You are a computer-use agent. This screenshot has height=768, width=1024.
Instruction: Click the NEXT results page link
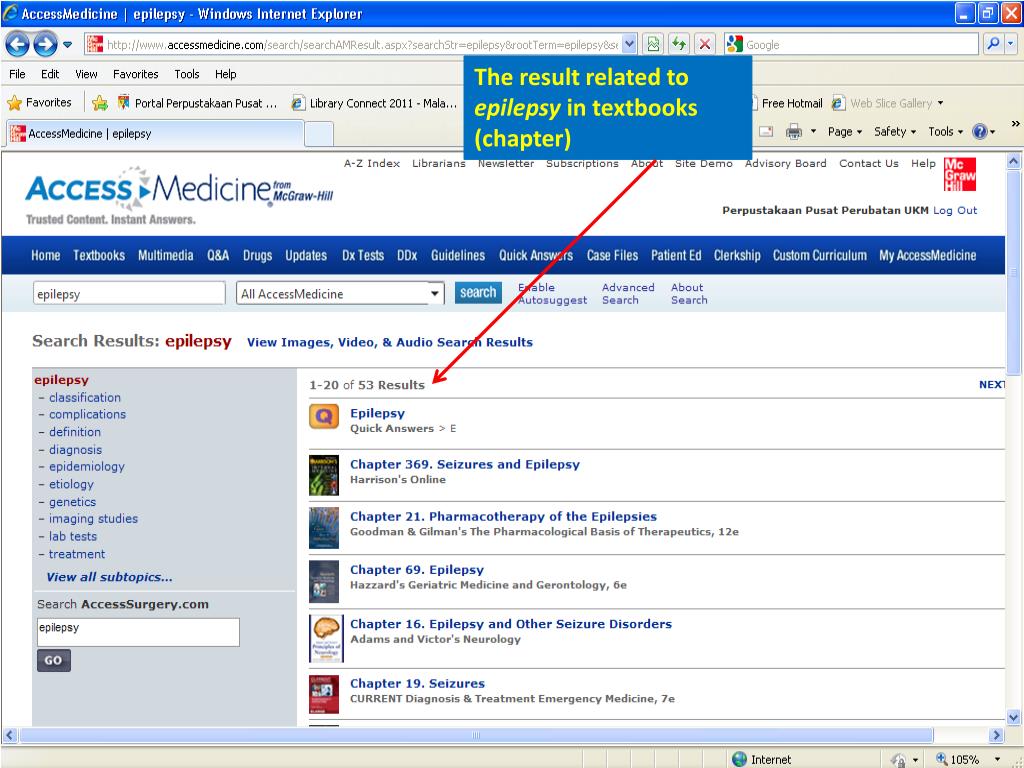coord(991,385)
